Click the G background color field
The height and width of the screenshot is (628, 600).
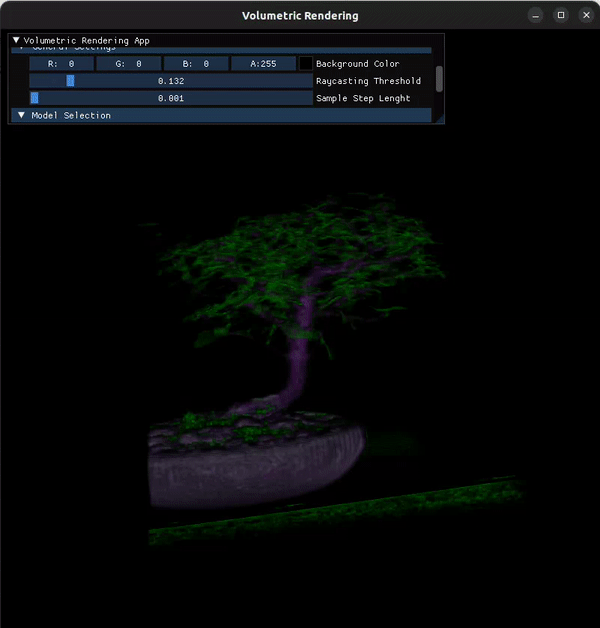[x=129, y=64]
